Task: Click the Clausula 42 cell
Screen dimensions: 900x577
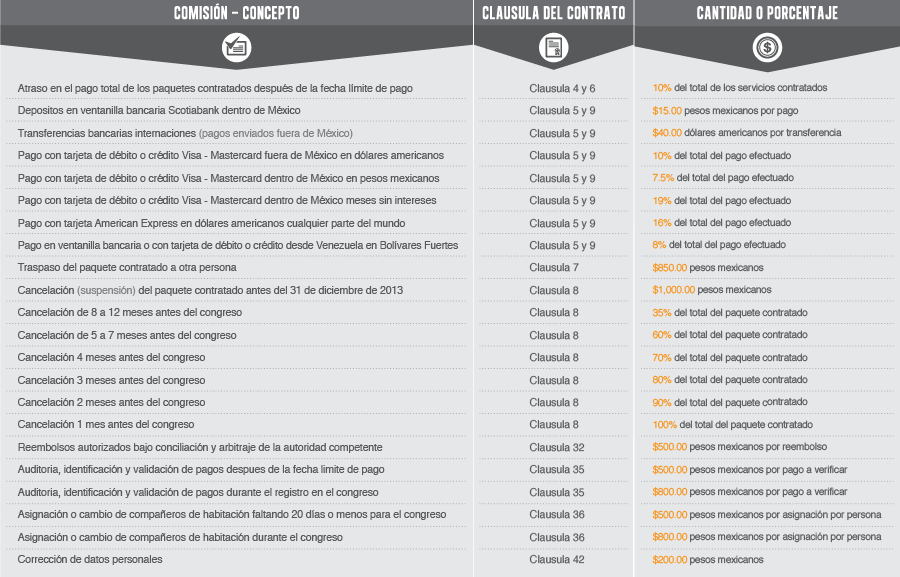Action: tap(557, 560)
